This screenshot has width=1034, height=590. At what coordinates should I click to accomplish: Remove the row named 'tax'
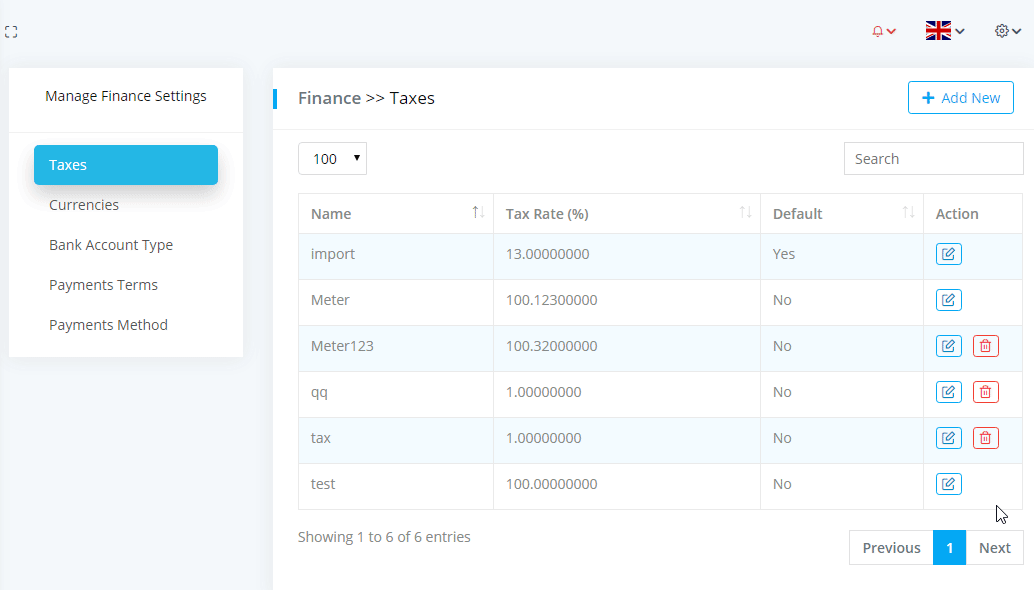pyautogui.click(x=985, y=438)
